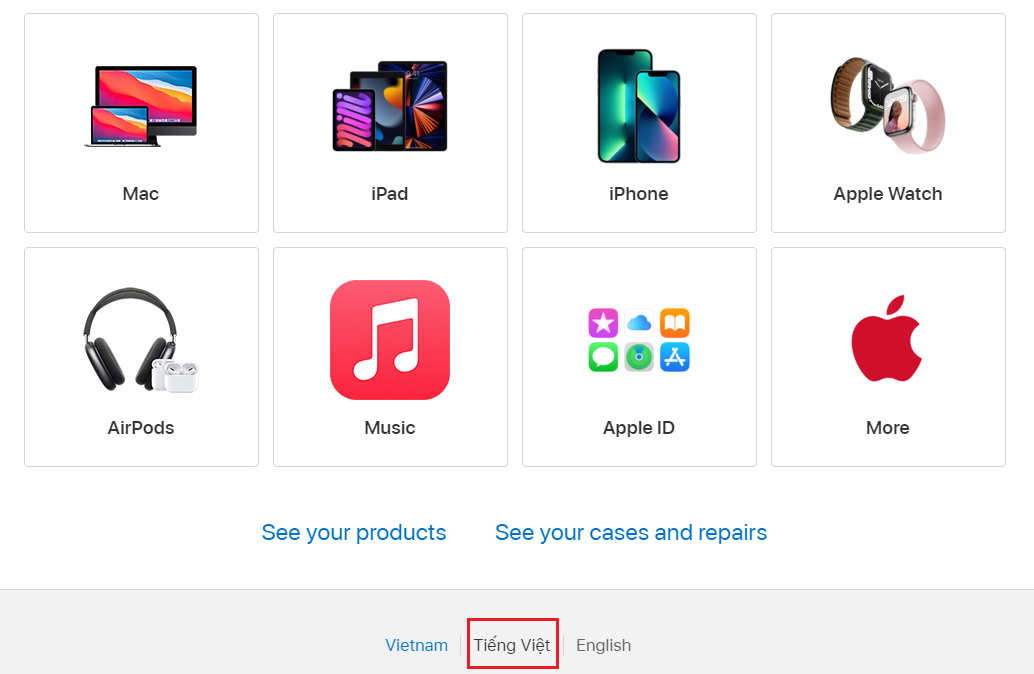This screenshot has height=674, width=1034.
Task: Open See your cases and repairs
Action: pos(631,533)
